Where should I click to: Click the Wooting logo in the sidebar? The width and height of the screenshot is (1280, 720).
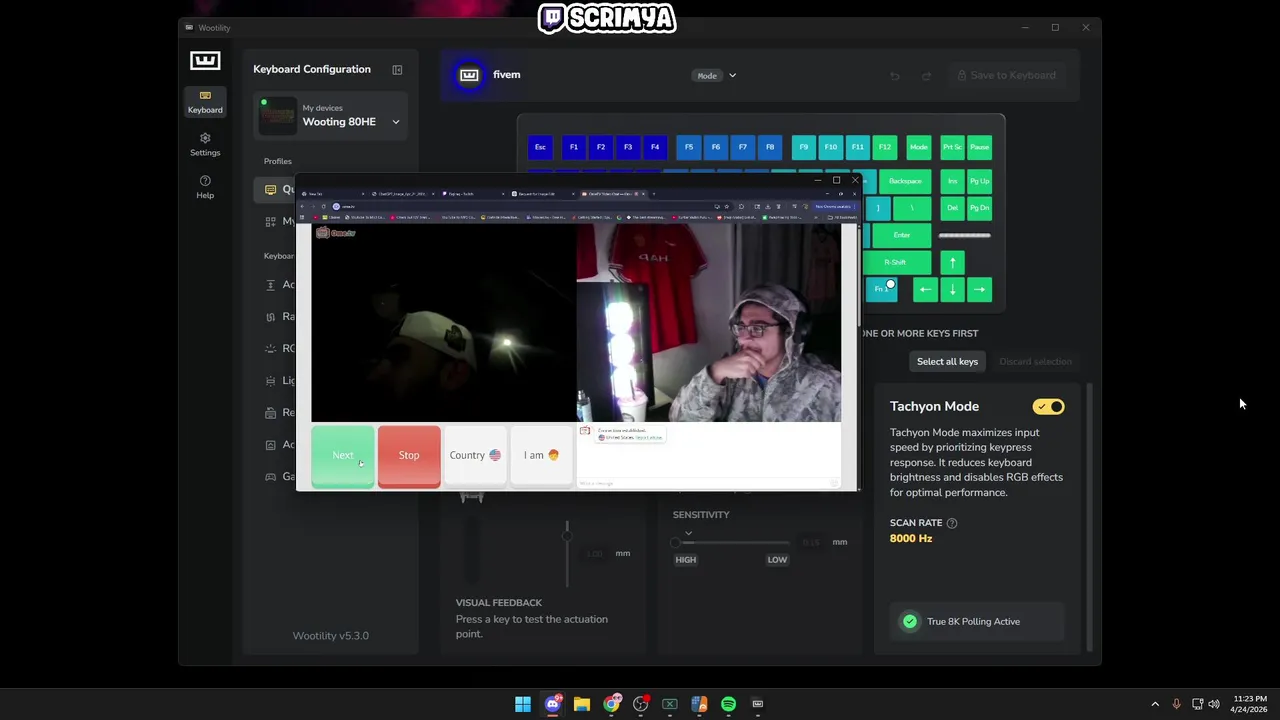205,61
